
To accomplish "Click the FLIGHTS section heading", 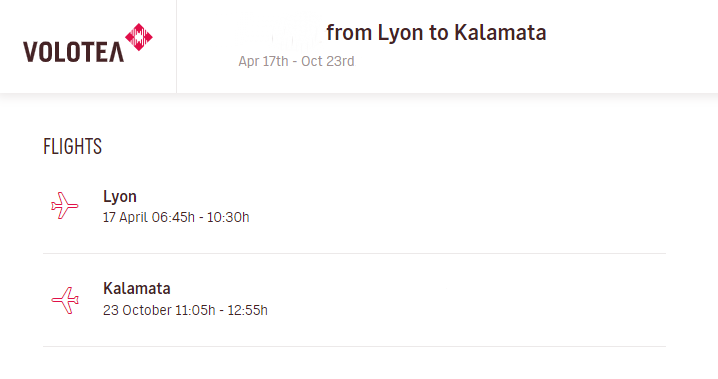I will click(x=72, y=146).
